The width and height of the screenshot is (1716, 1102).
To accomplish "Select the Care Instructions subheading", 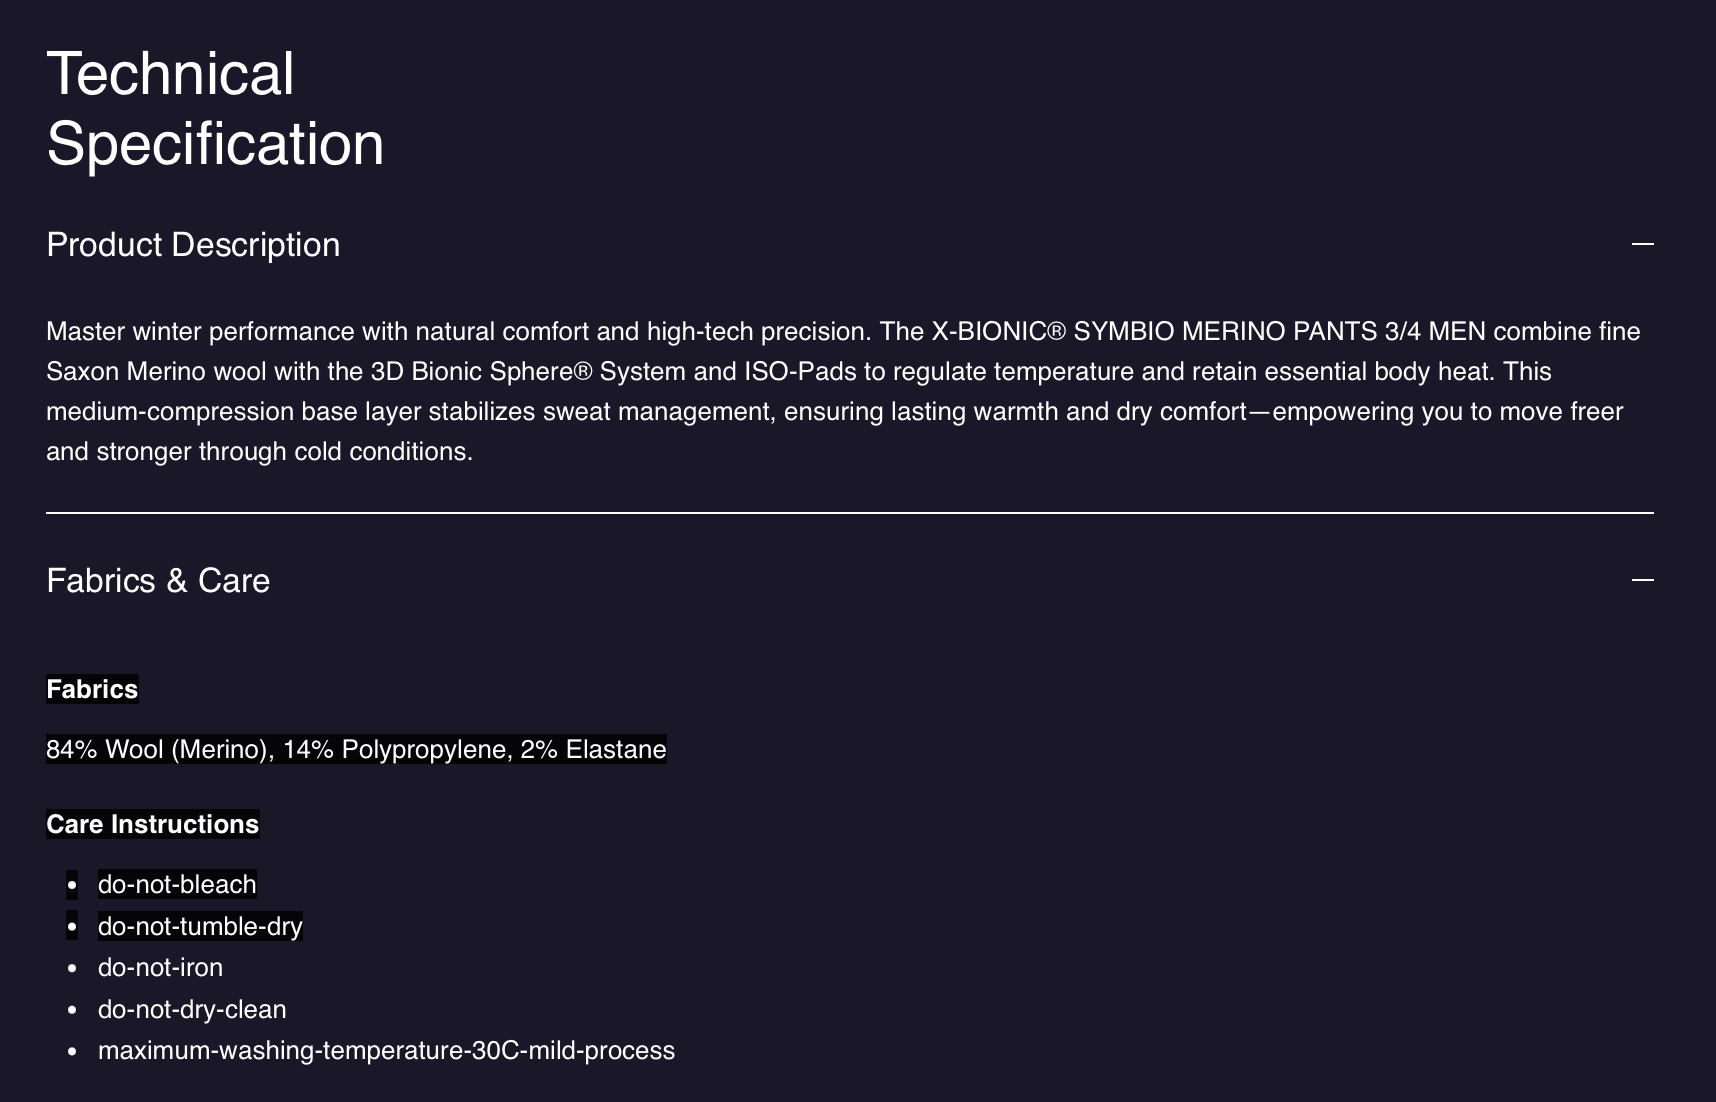I will pyautogui.click(x=152, y=824).
